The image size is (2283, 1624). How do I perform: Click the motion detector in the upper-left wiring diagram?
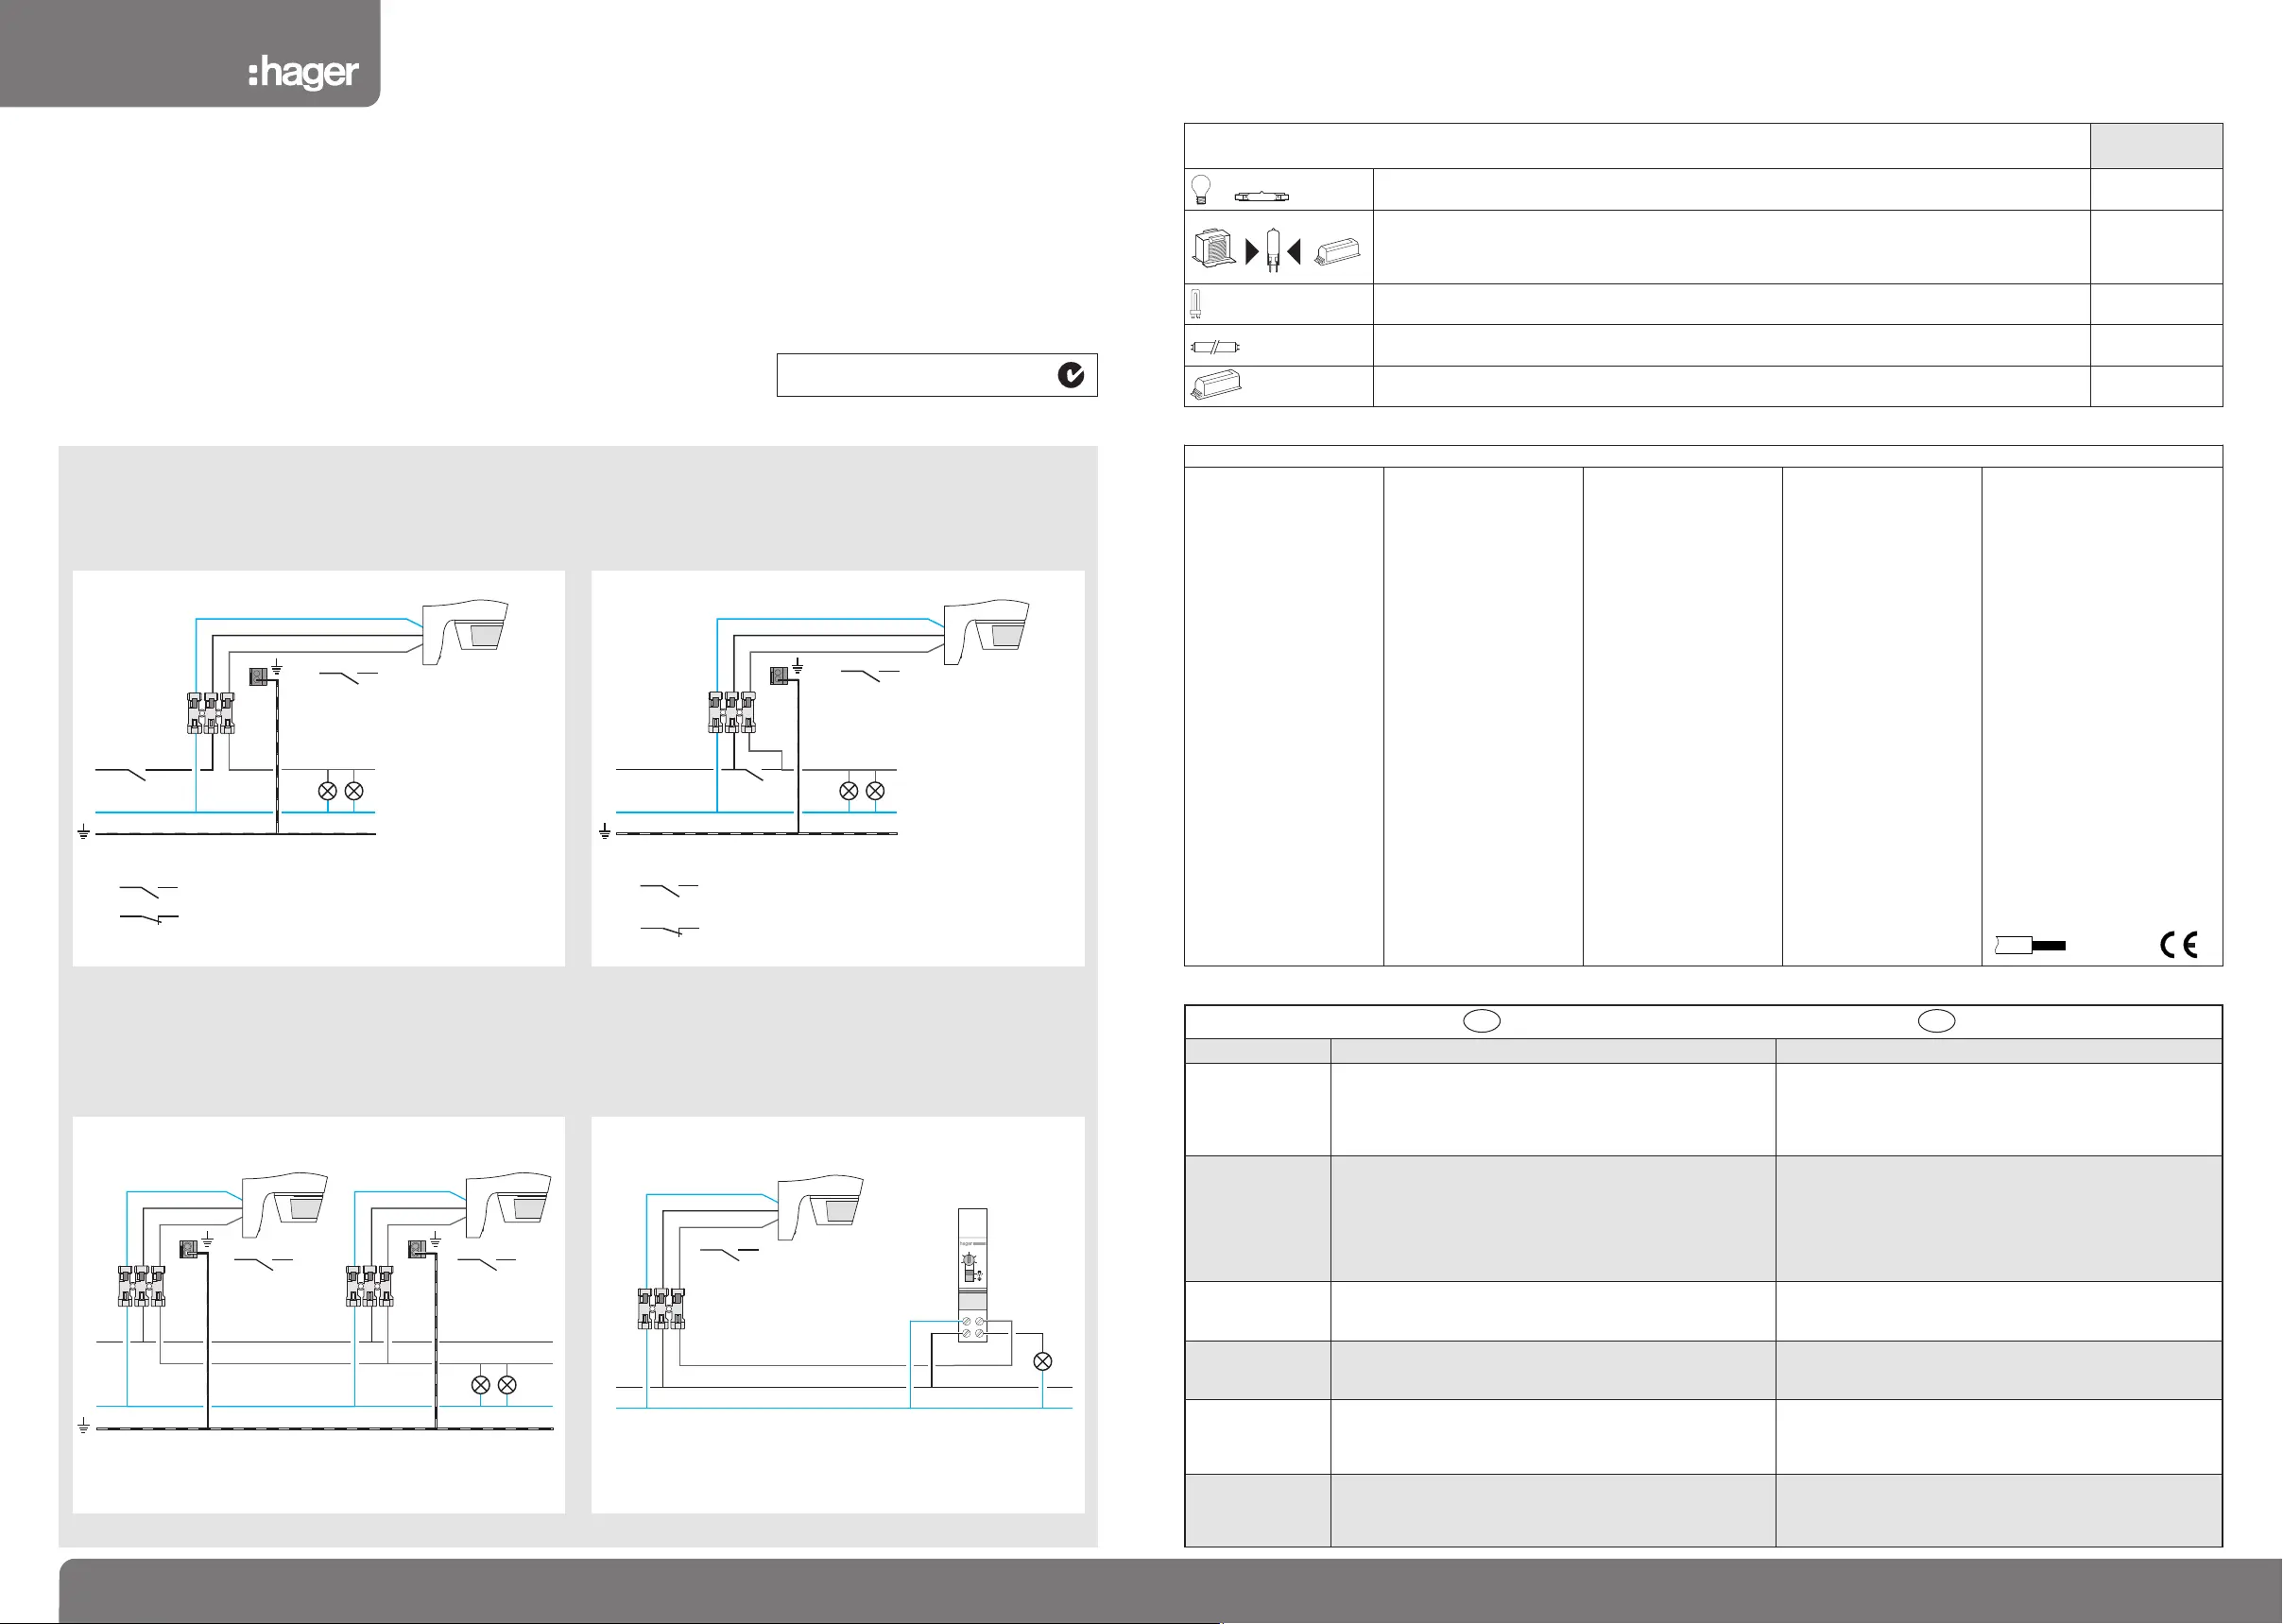(465, 631)
